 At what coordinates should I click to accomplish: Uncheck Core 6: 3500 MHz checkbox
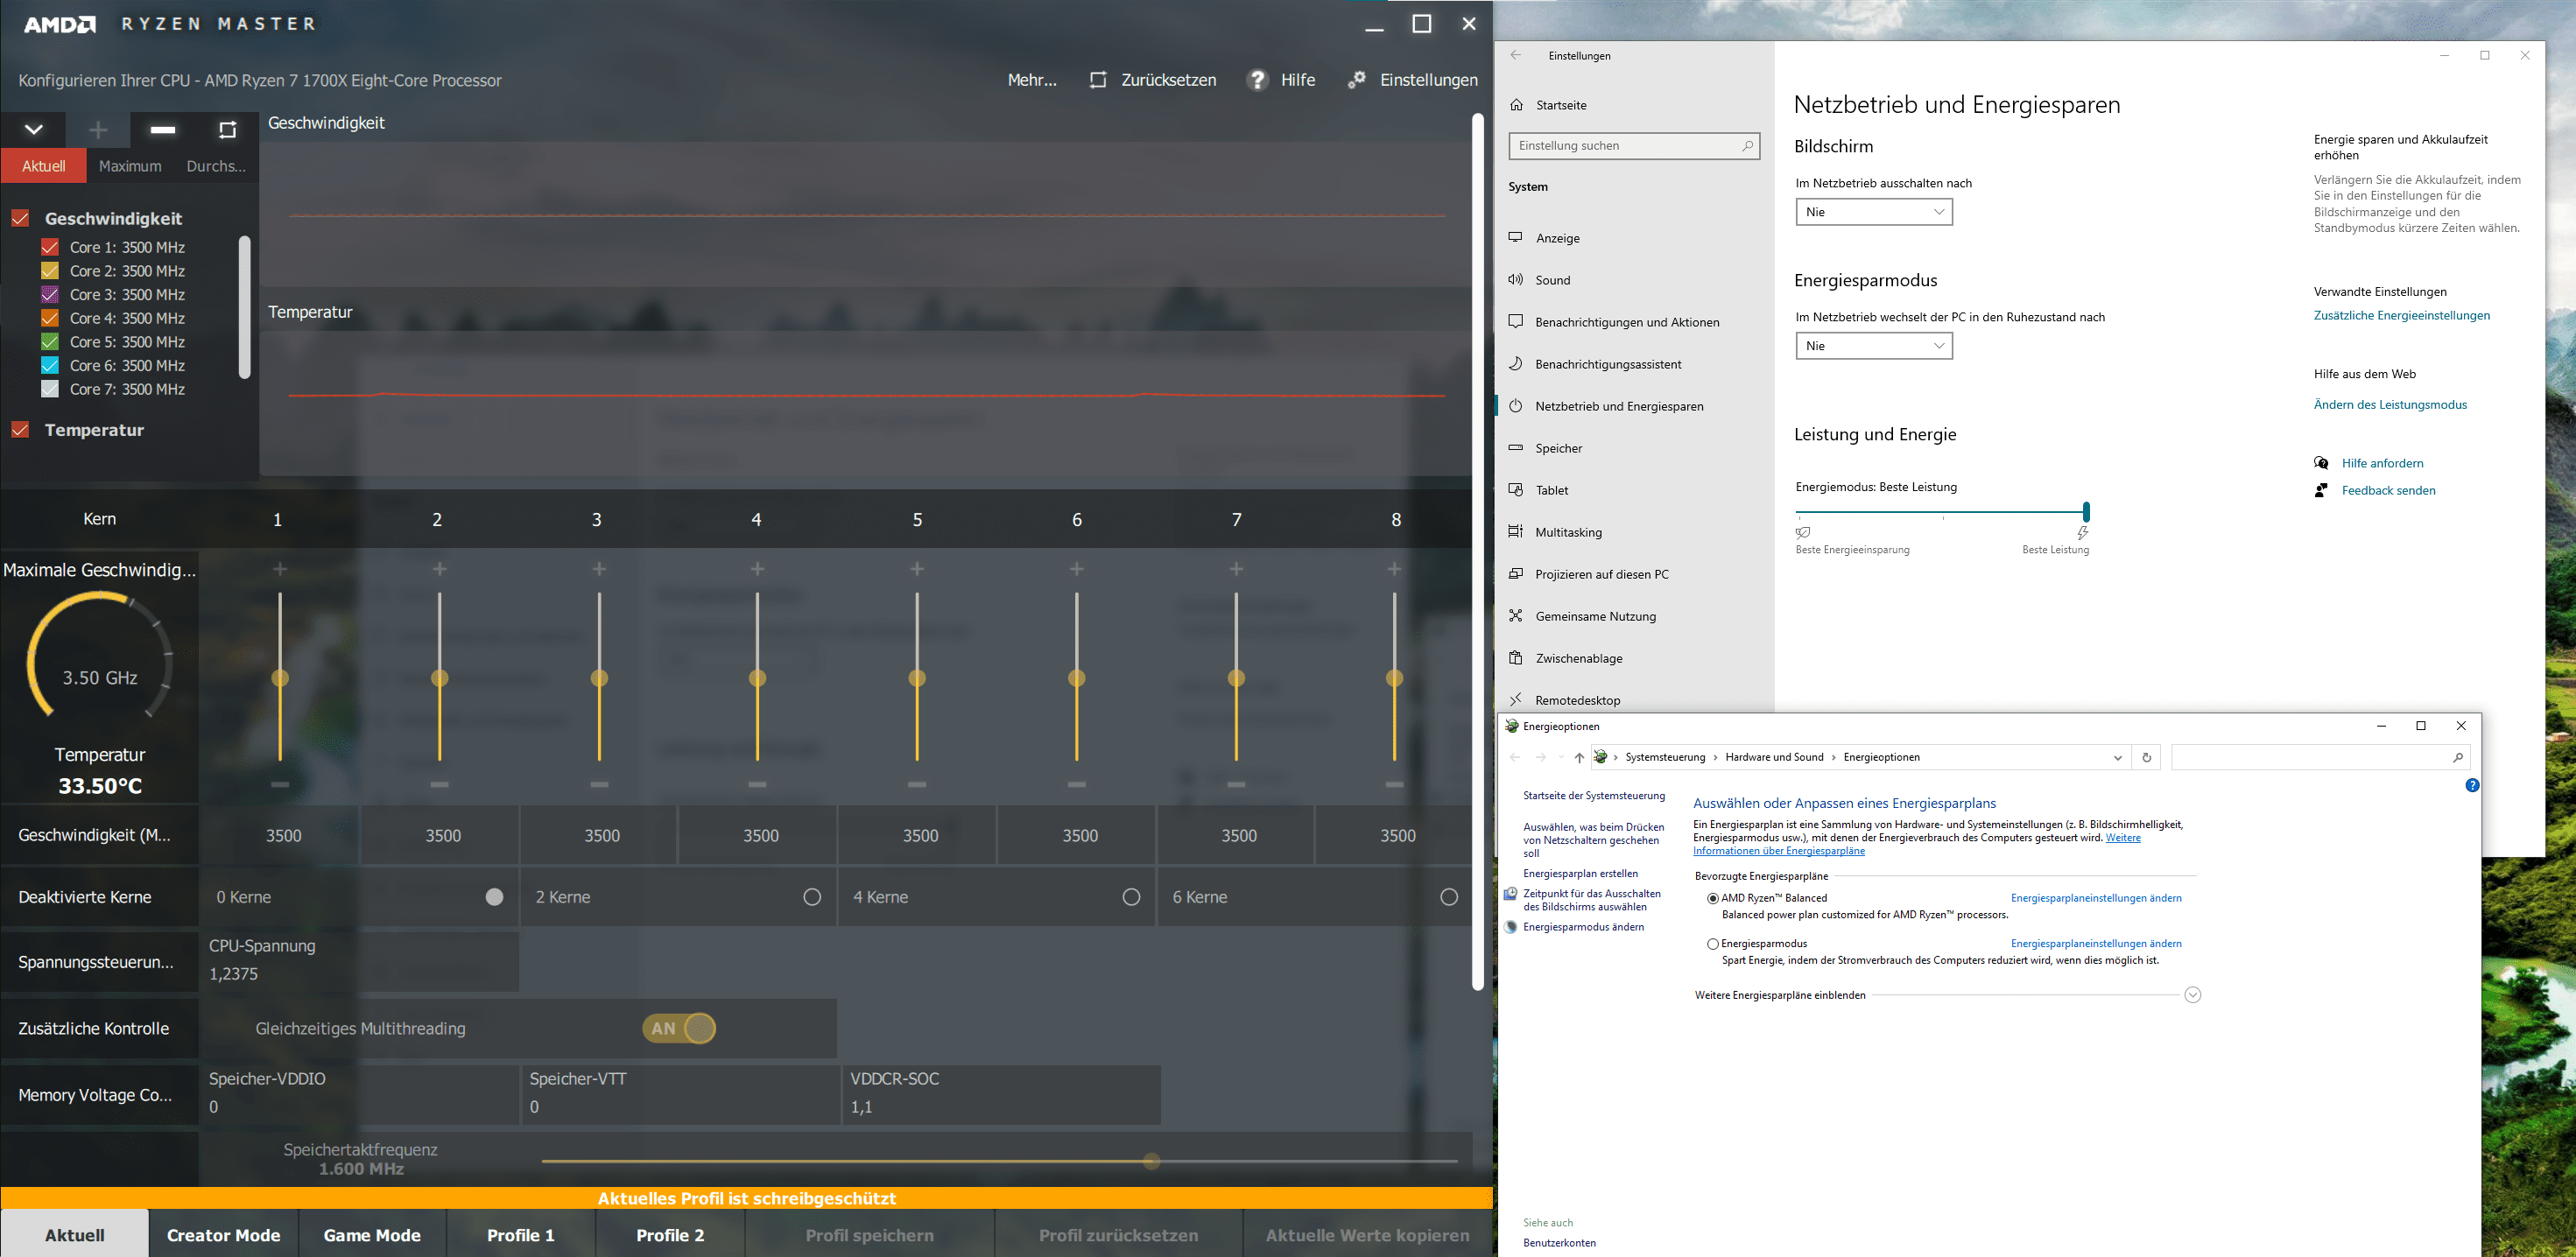tap(49, 365)
